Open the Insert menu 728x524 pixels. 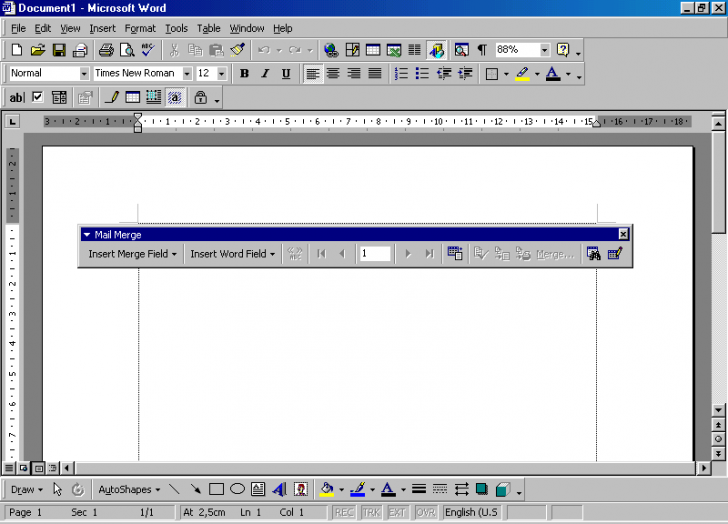(x=102, y=28)
